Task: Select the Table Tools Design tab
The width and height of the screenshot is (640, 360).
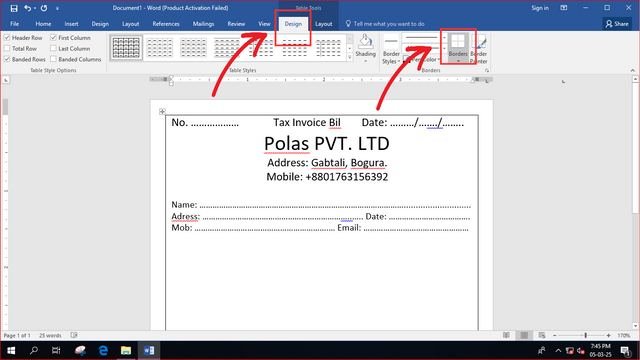Action: (x=293, y=24)
